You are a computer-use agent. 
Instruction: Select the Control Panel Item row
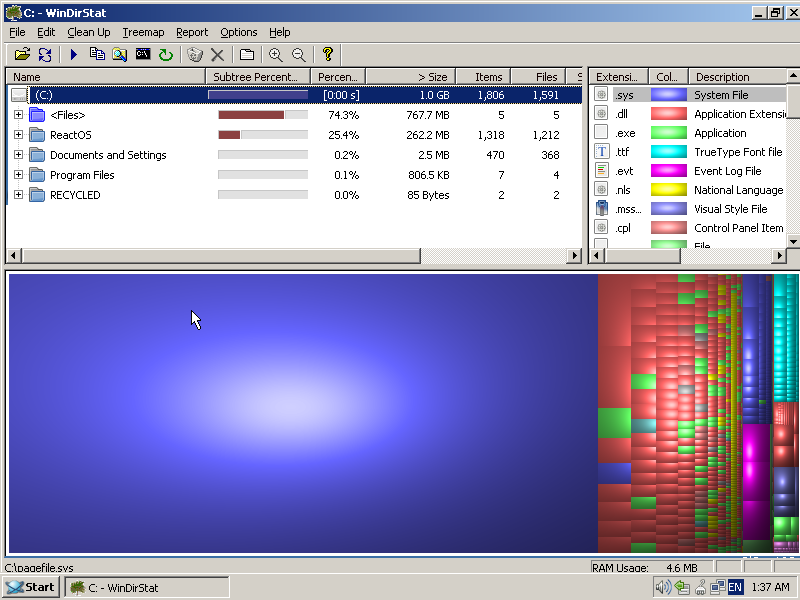[x=689, y=228]
